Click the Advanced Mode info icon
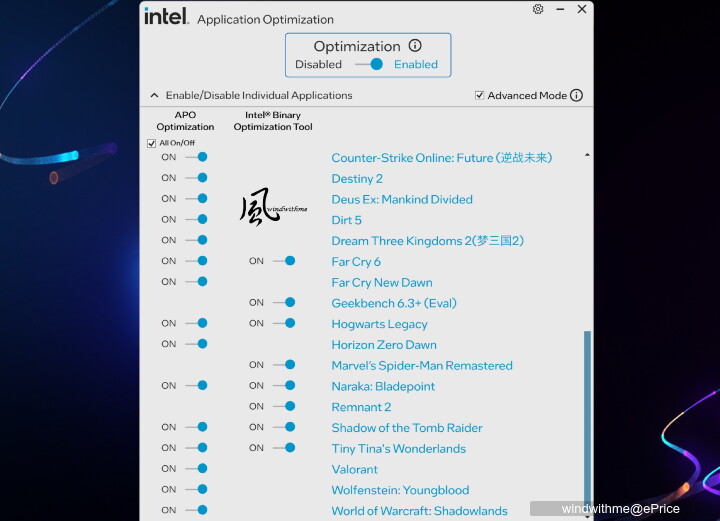 coord(576,95)
